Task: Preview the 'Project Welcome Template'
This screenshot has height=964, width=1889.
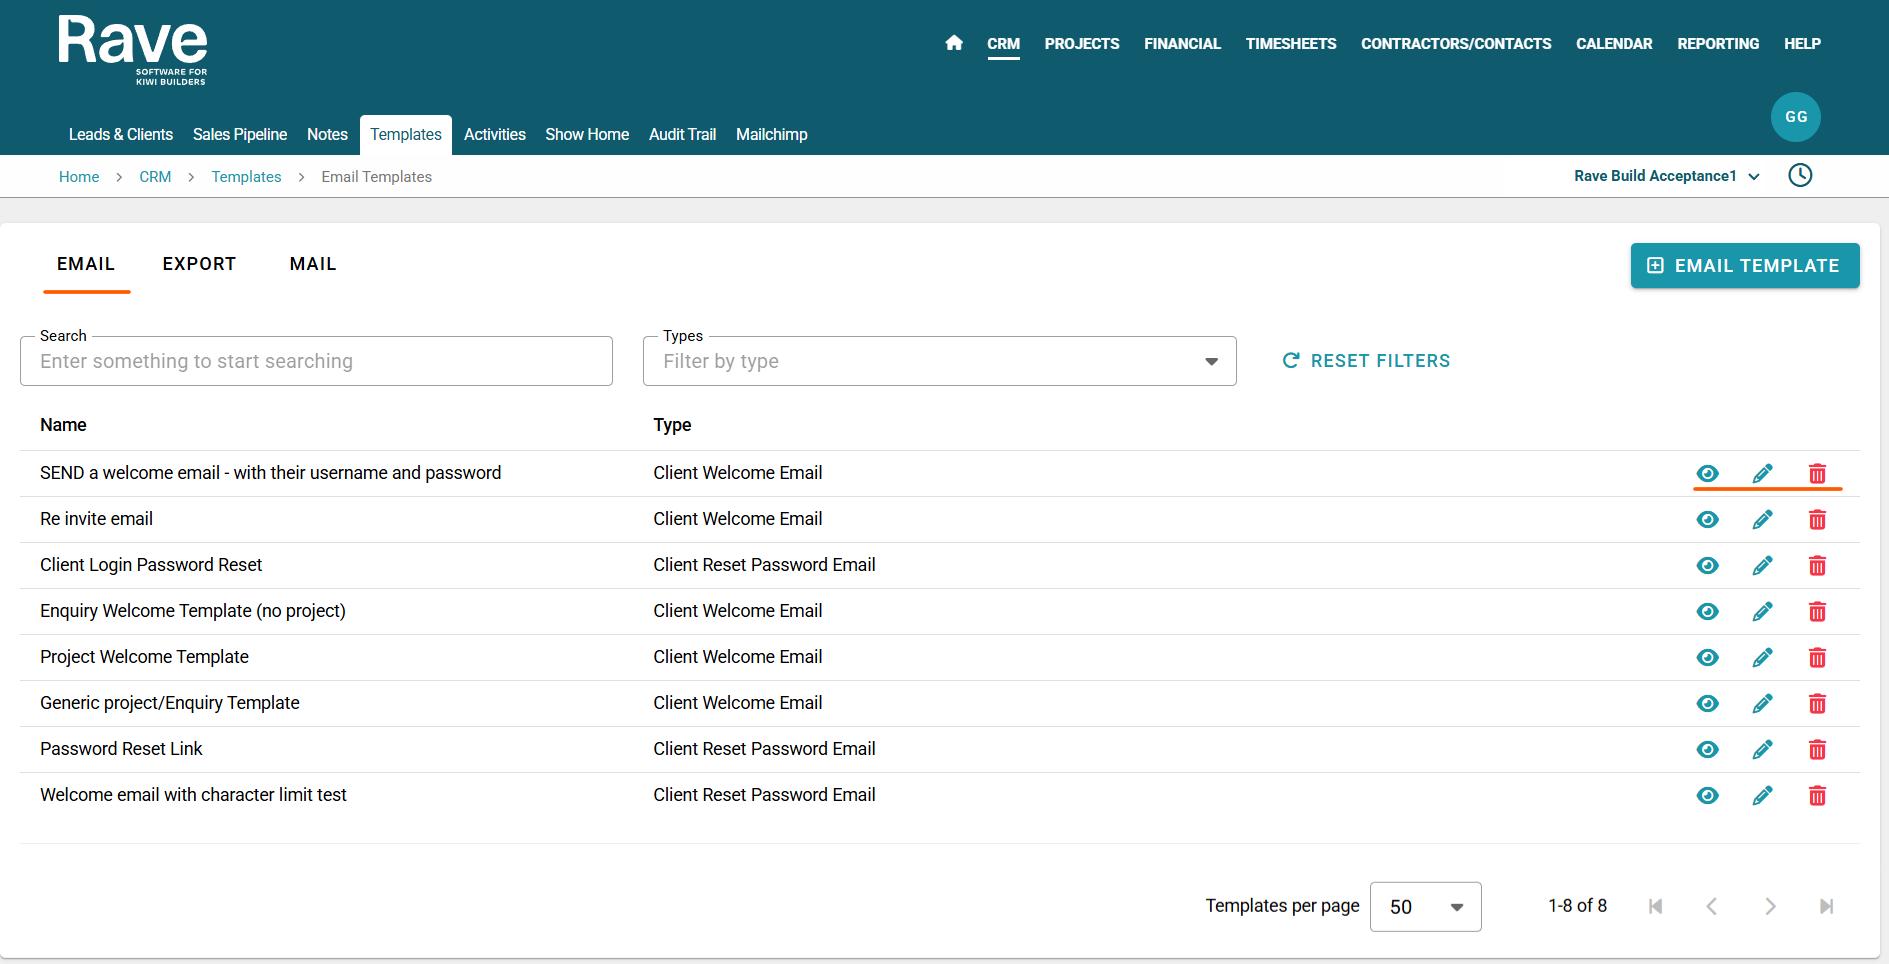Action: point(1708,657)
